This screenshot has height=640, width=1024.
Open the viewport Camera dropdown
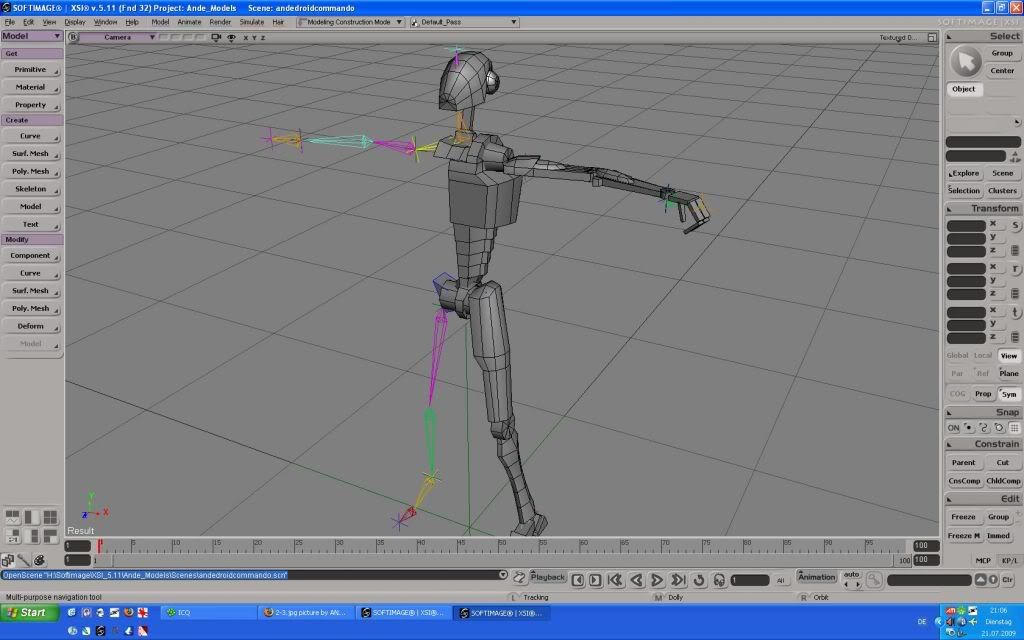[x=118, y=37]
